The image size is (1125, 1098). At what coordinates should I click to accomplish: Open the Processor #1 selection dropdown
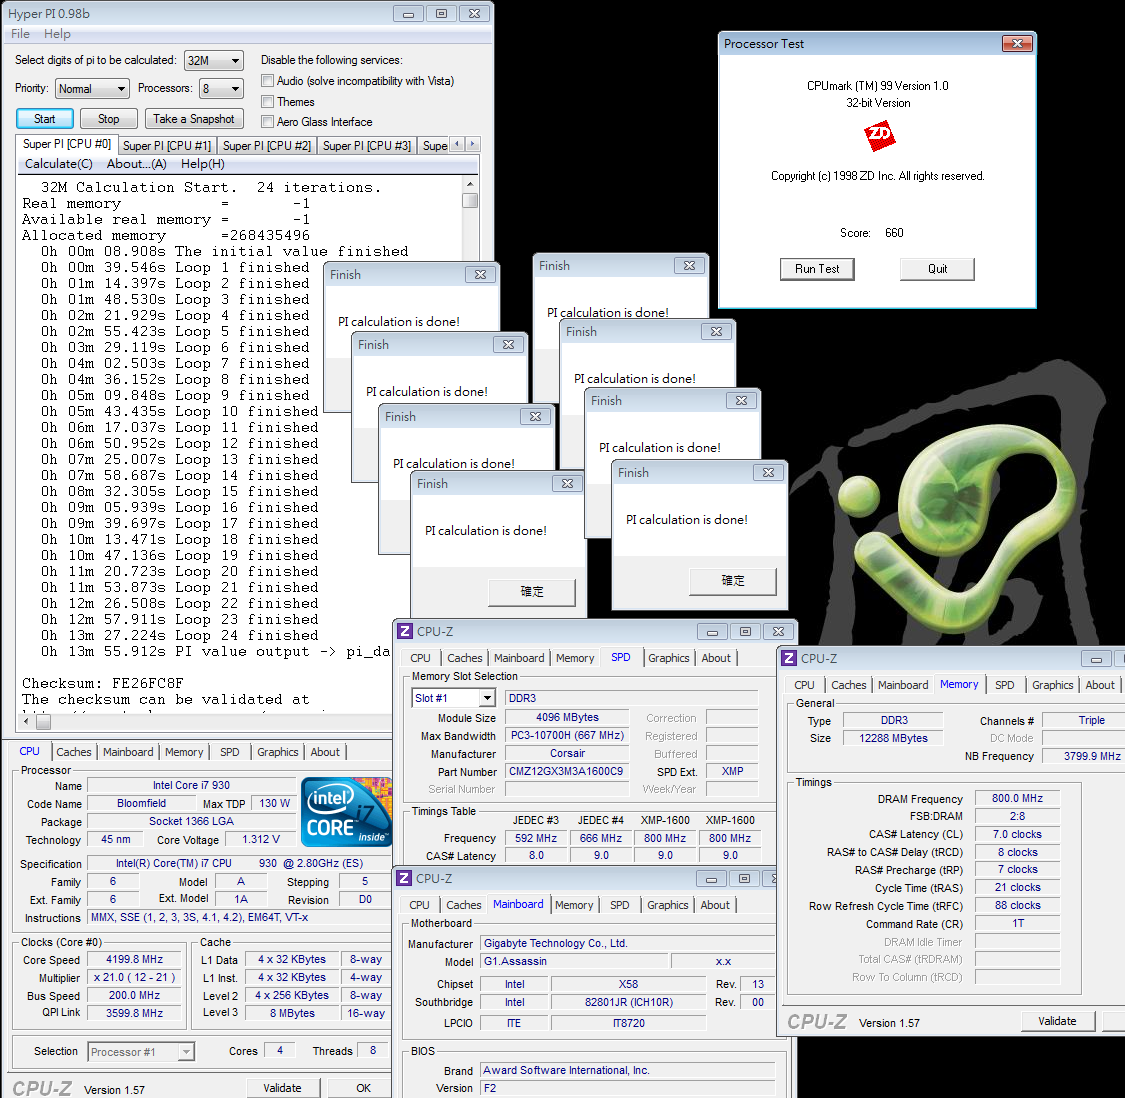point(141,1052)
